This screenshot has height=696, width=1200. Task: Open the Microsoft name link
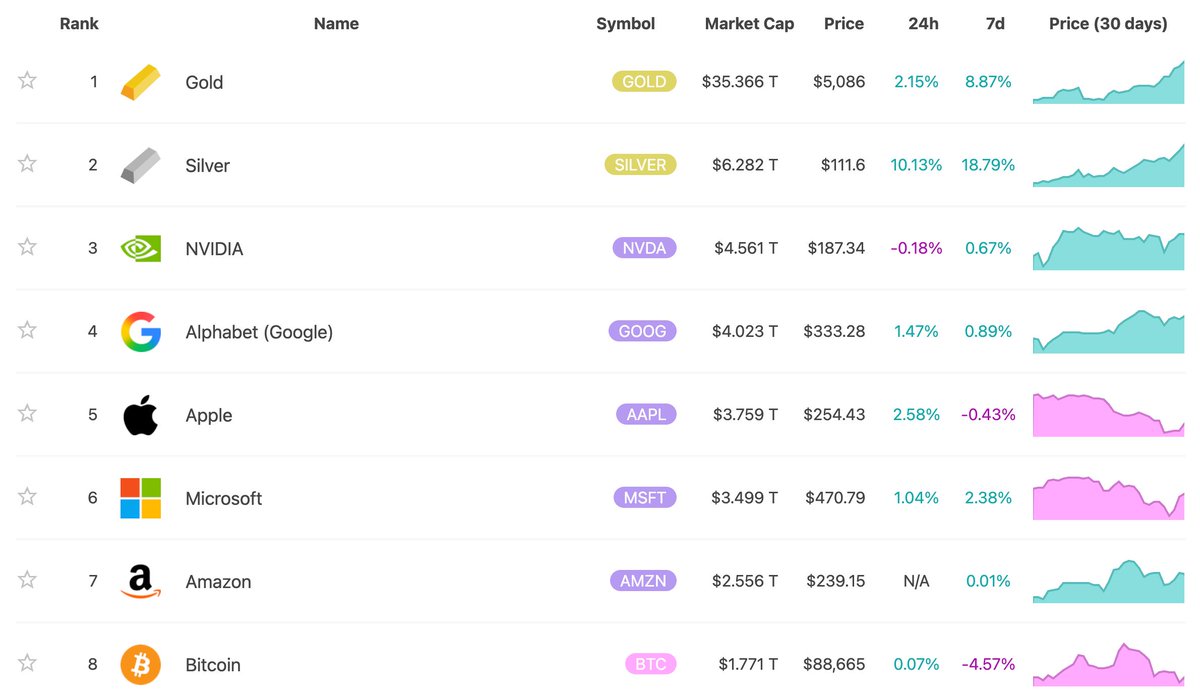[224, 498]
